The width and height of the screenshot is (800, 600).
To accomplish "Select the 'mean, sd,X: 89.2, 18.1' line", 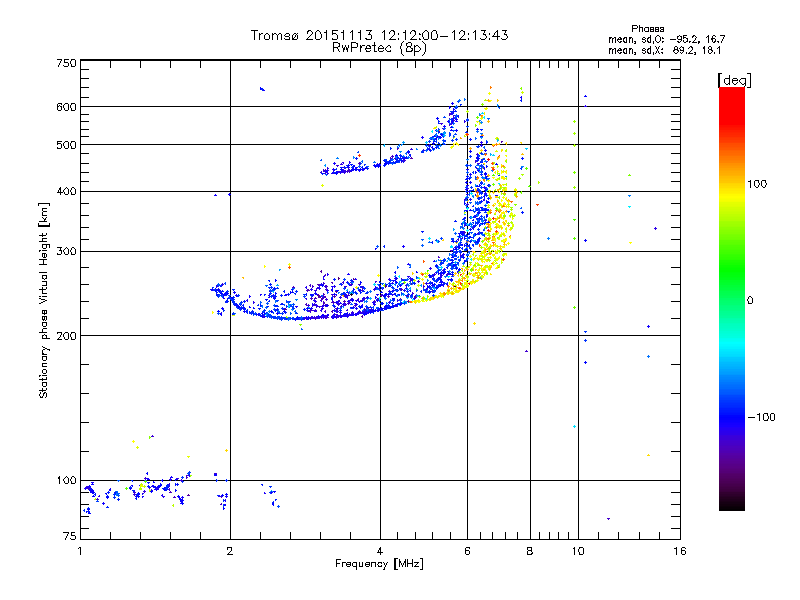I will (664, 50).
